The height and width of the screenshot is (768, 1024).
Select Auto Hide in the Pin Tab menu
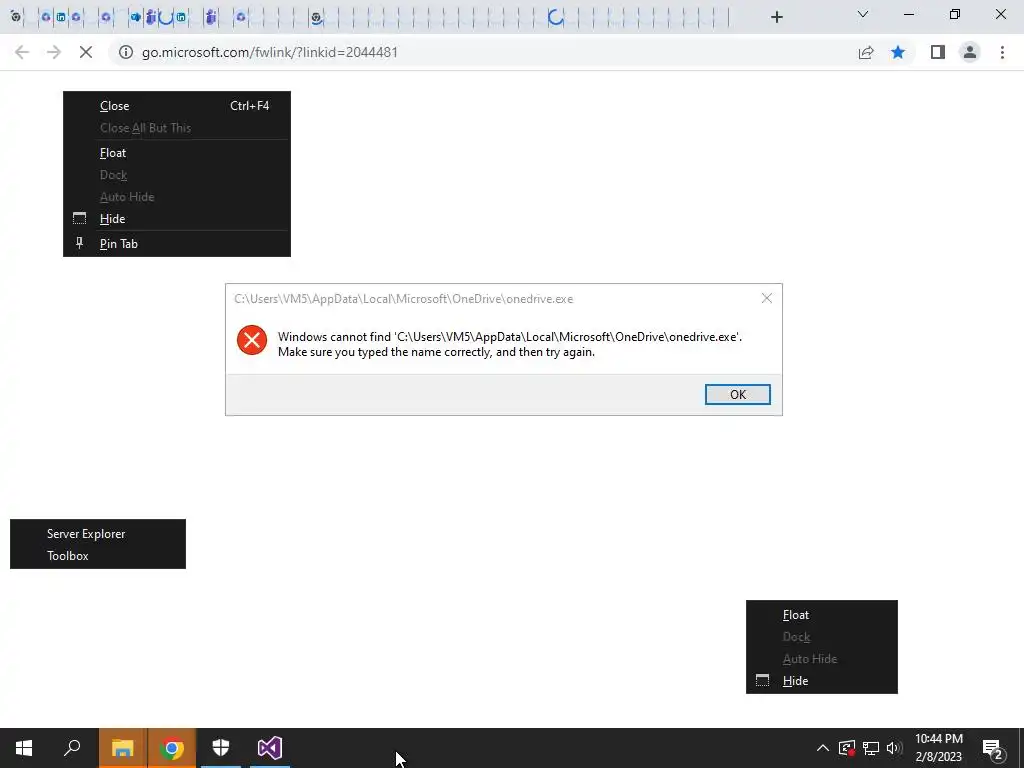pyautogui.click(x=177, y=197)
